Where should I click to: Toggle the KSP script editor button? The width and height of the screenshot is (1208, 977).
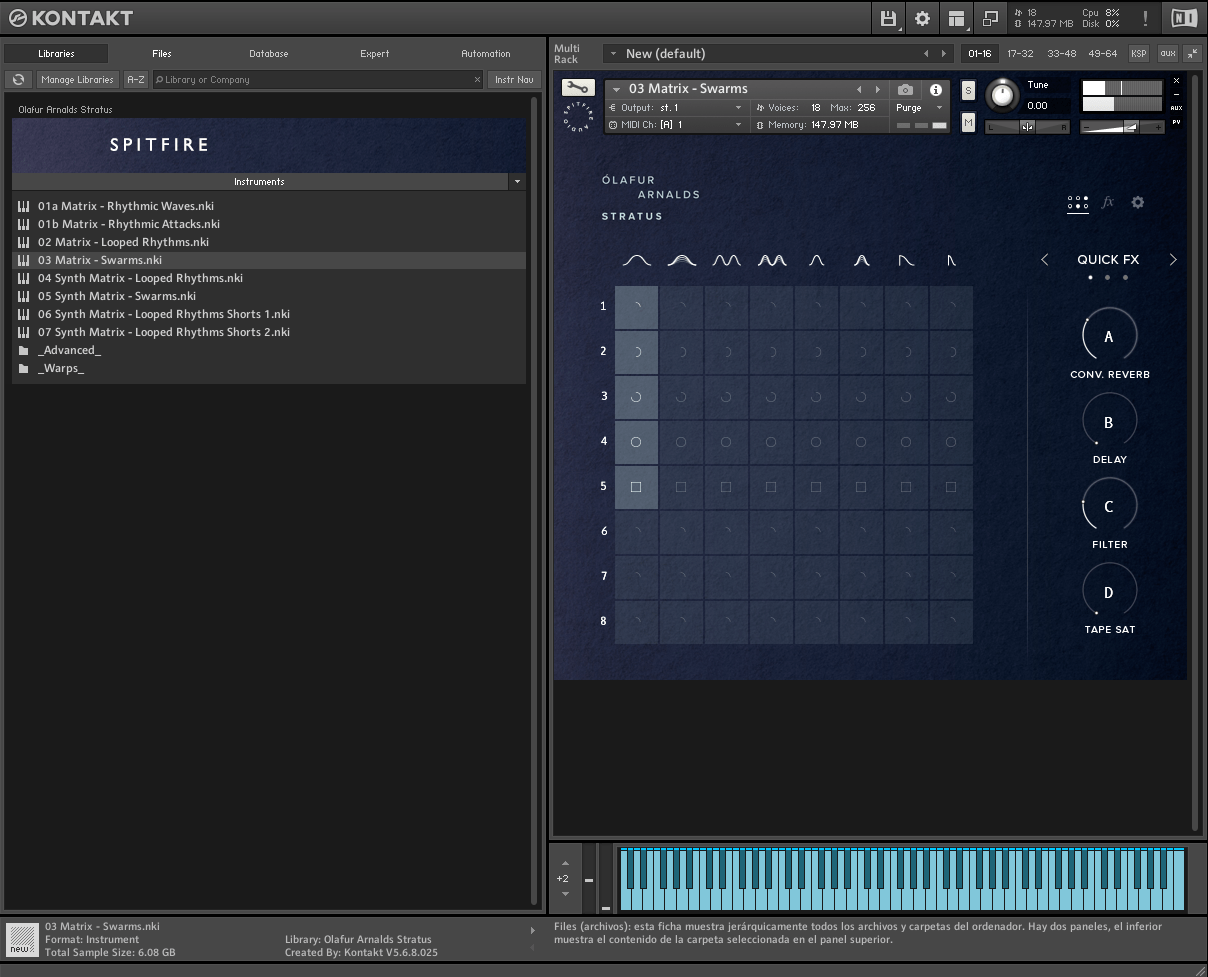tap(1139, 53)
